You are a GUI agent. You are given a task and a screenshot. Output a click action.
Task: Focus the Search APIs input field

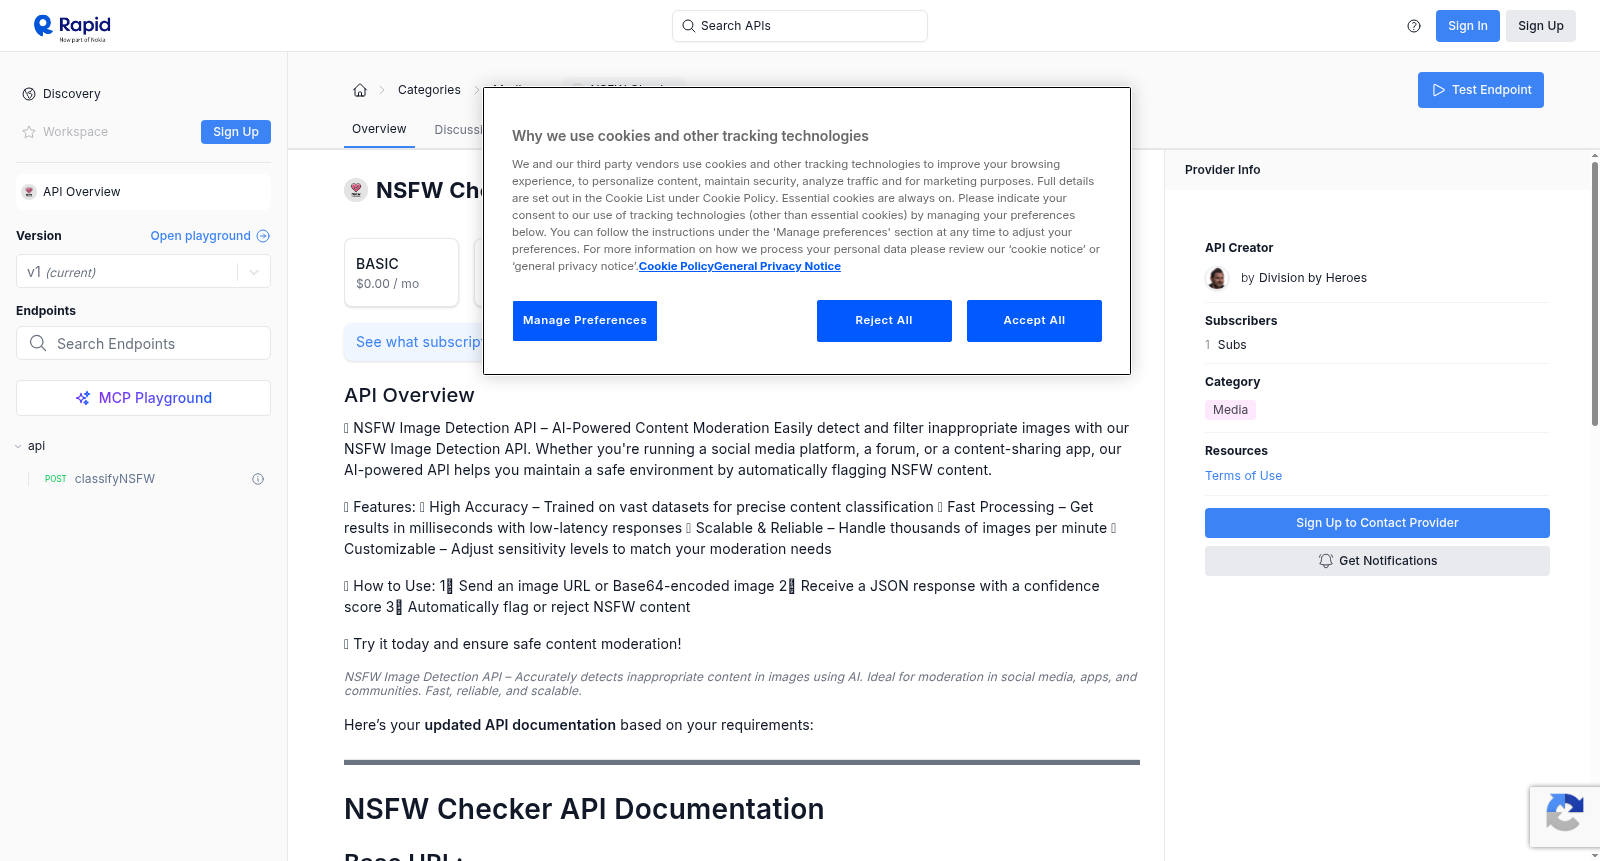pos(800,26)
